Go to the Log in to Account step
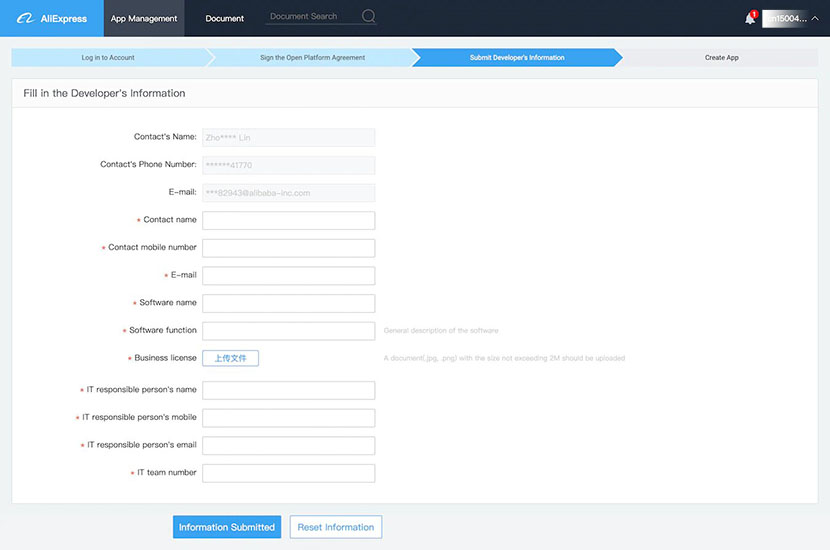Image resolution: width=830 pixels, height=550 pixels. [x=108, y=58]
